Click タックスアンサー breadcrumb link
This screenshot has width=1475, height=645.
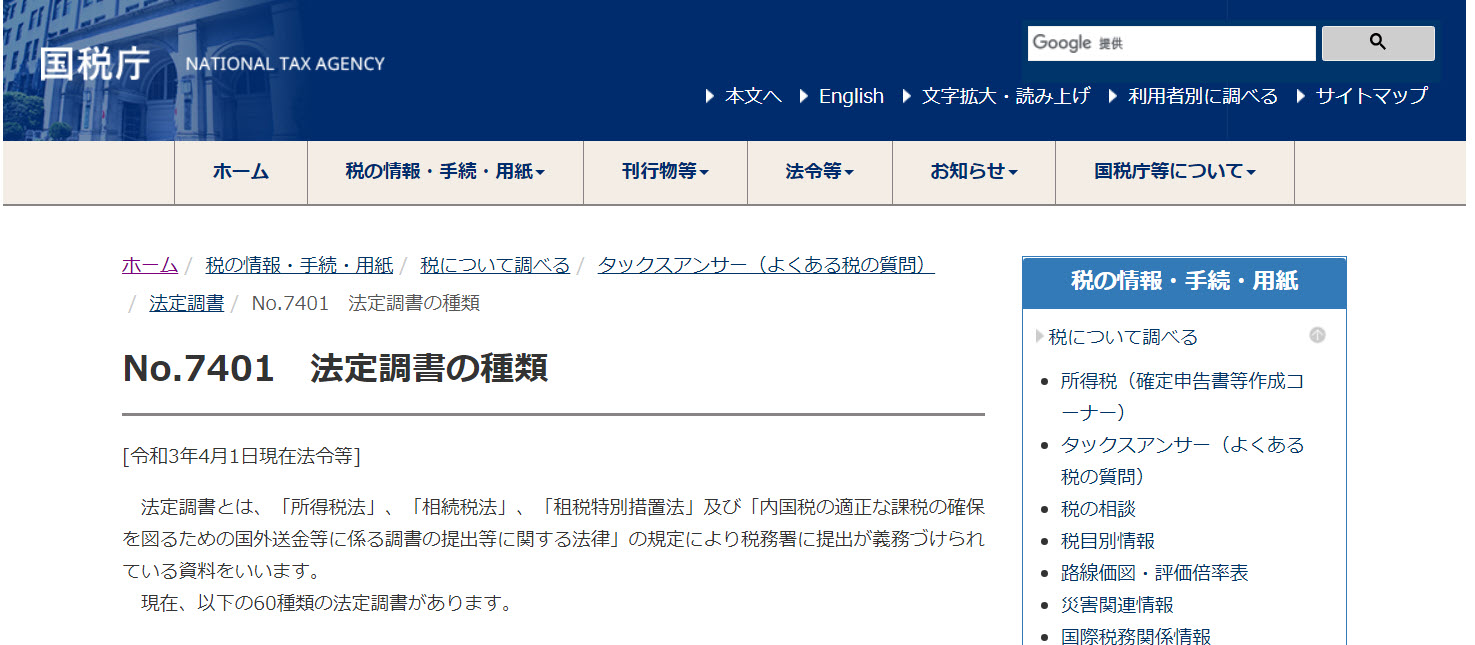(x=765, y=265)
